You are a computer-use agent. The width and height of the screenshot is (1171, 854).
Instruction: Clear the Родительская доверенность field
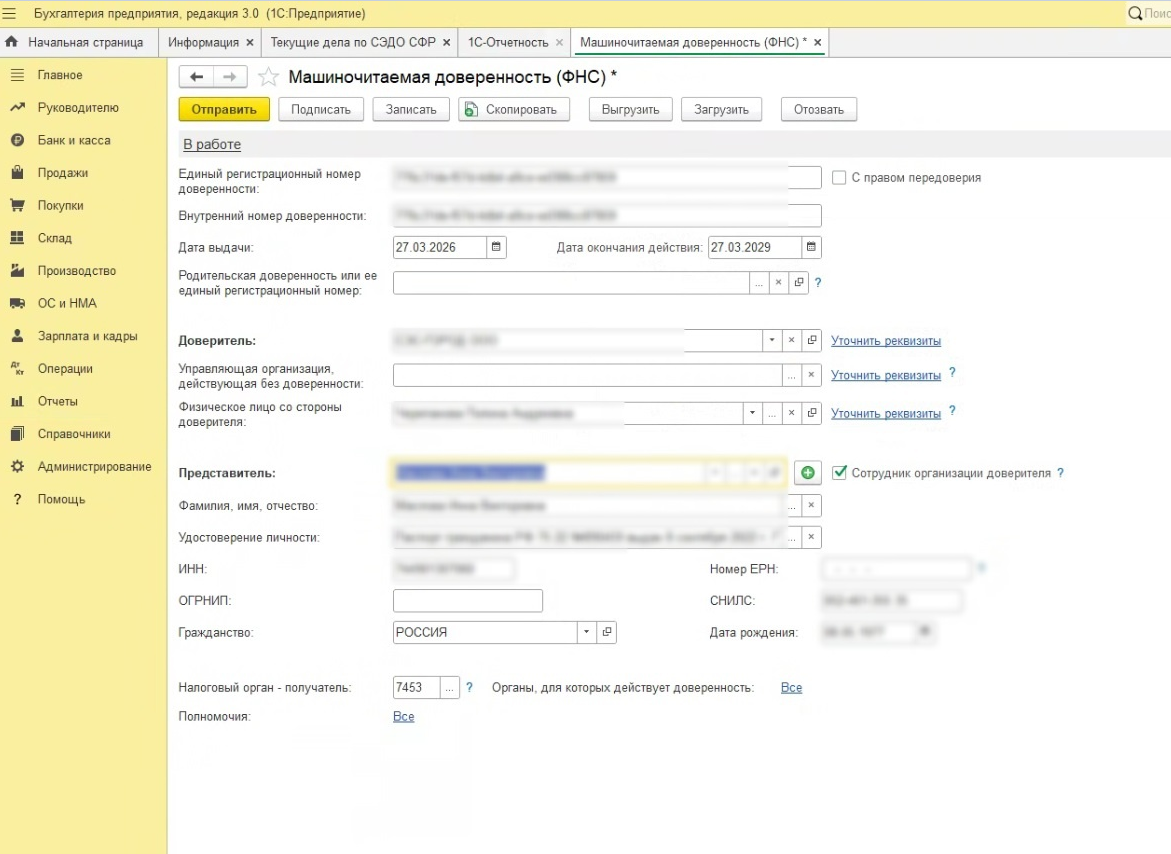coord(778,283)
